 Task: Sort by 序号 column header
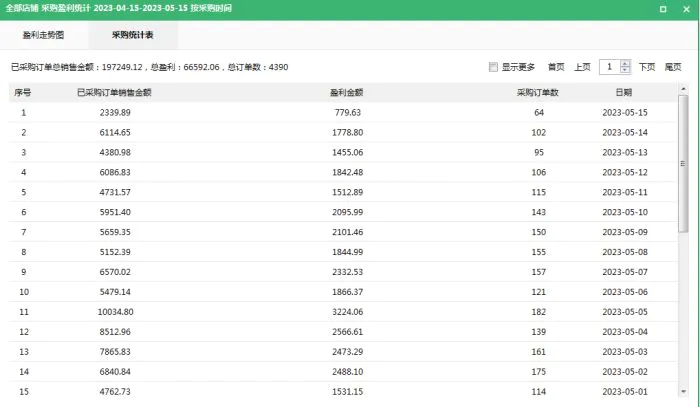(23, 92)
